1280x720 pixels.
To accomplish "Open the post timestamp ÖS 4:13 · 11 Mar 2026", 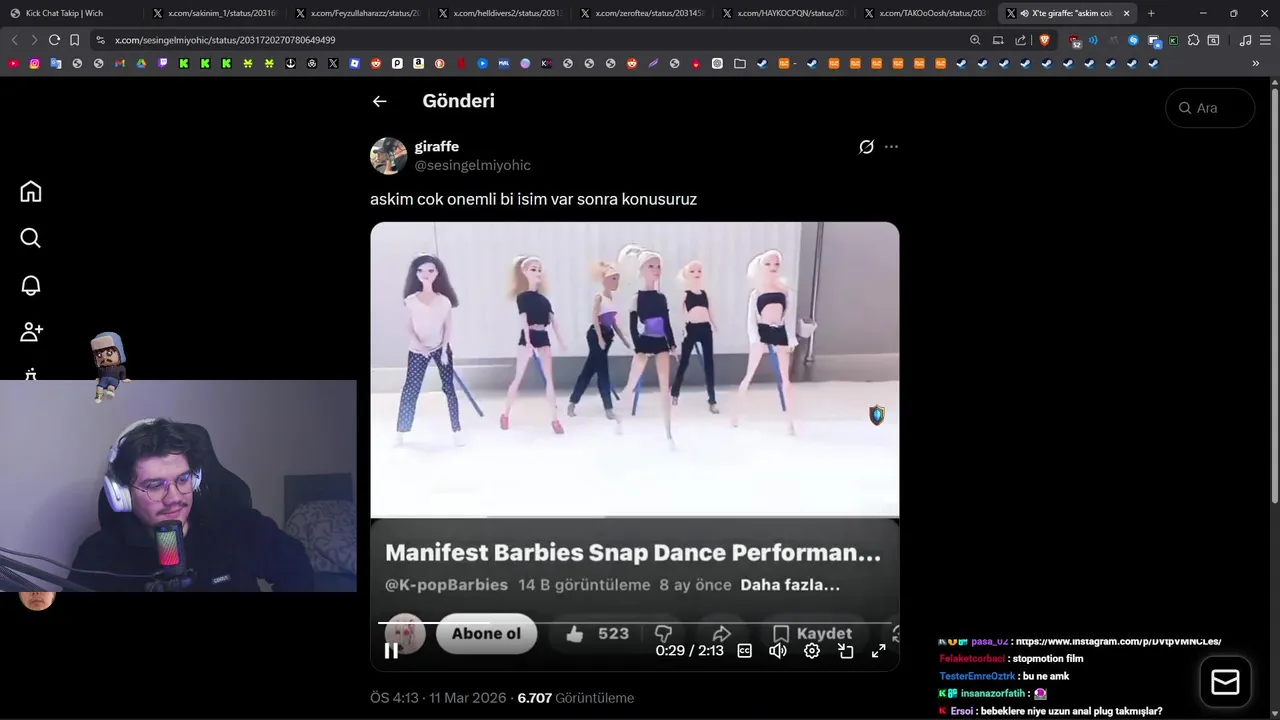I will click(x=438, y=698).
